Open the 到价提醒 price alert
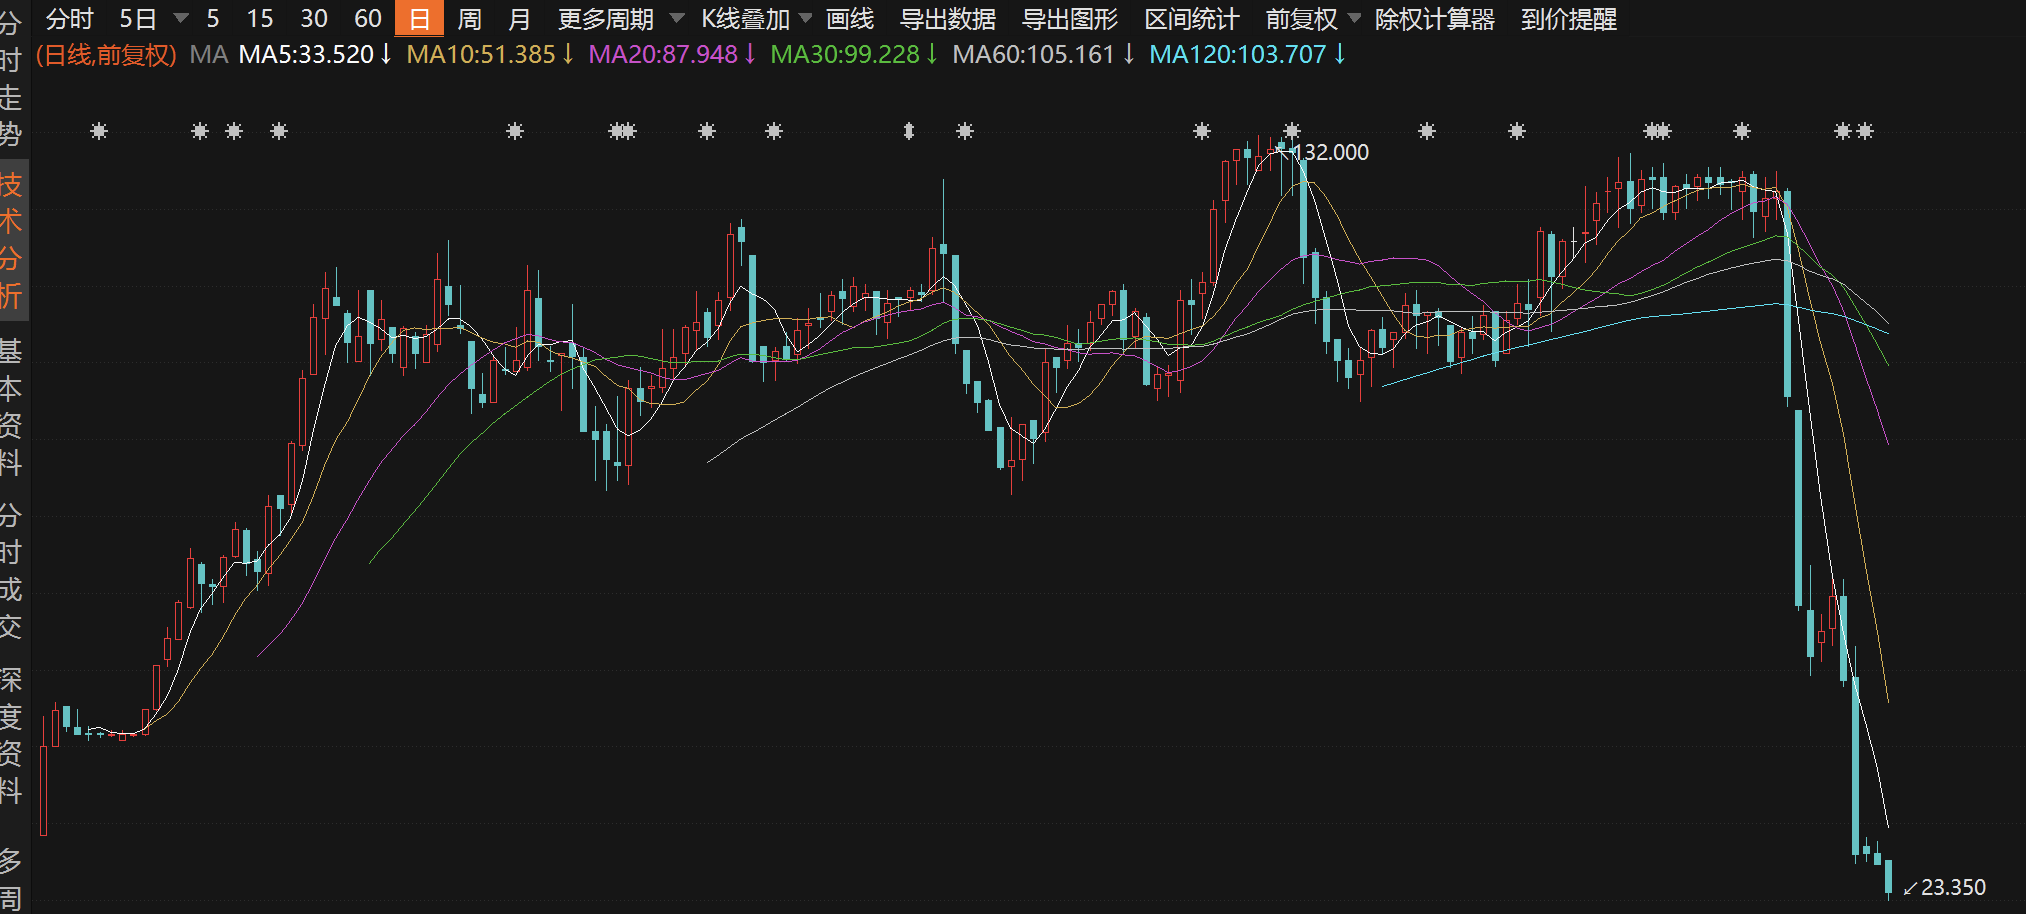Viewport: 2026px width, 914px height. coord(1568,19)
